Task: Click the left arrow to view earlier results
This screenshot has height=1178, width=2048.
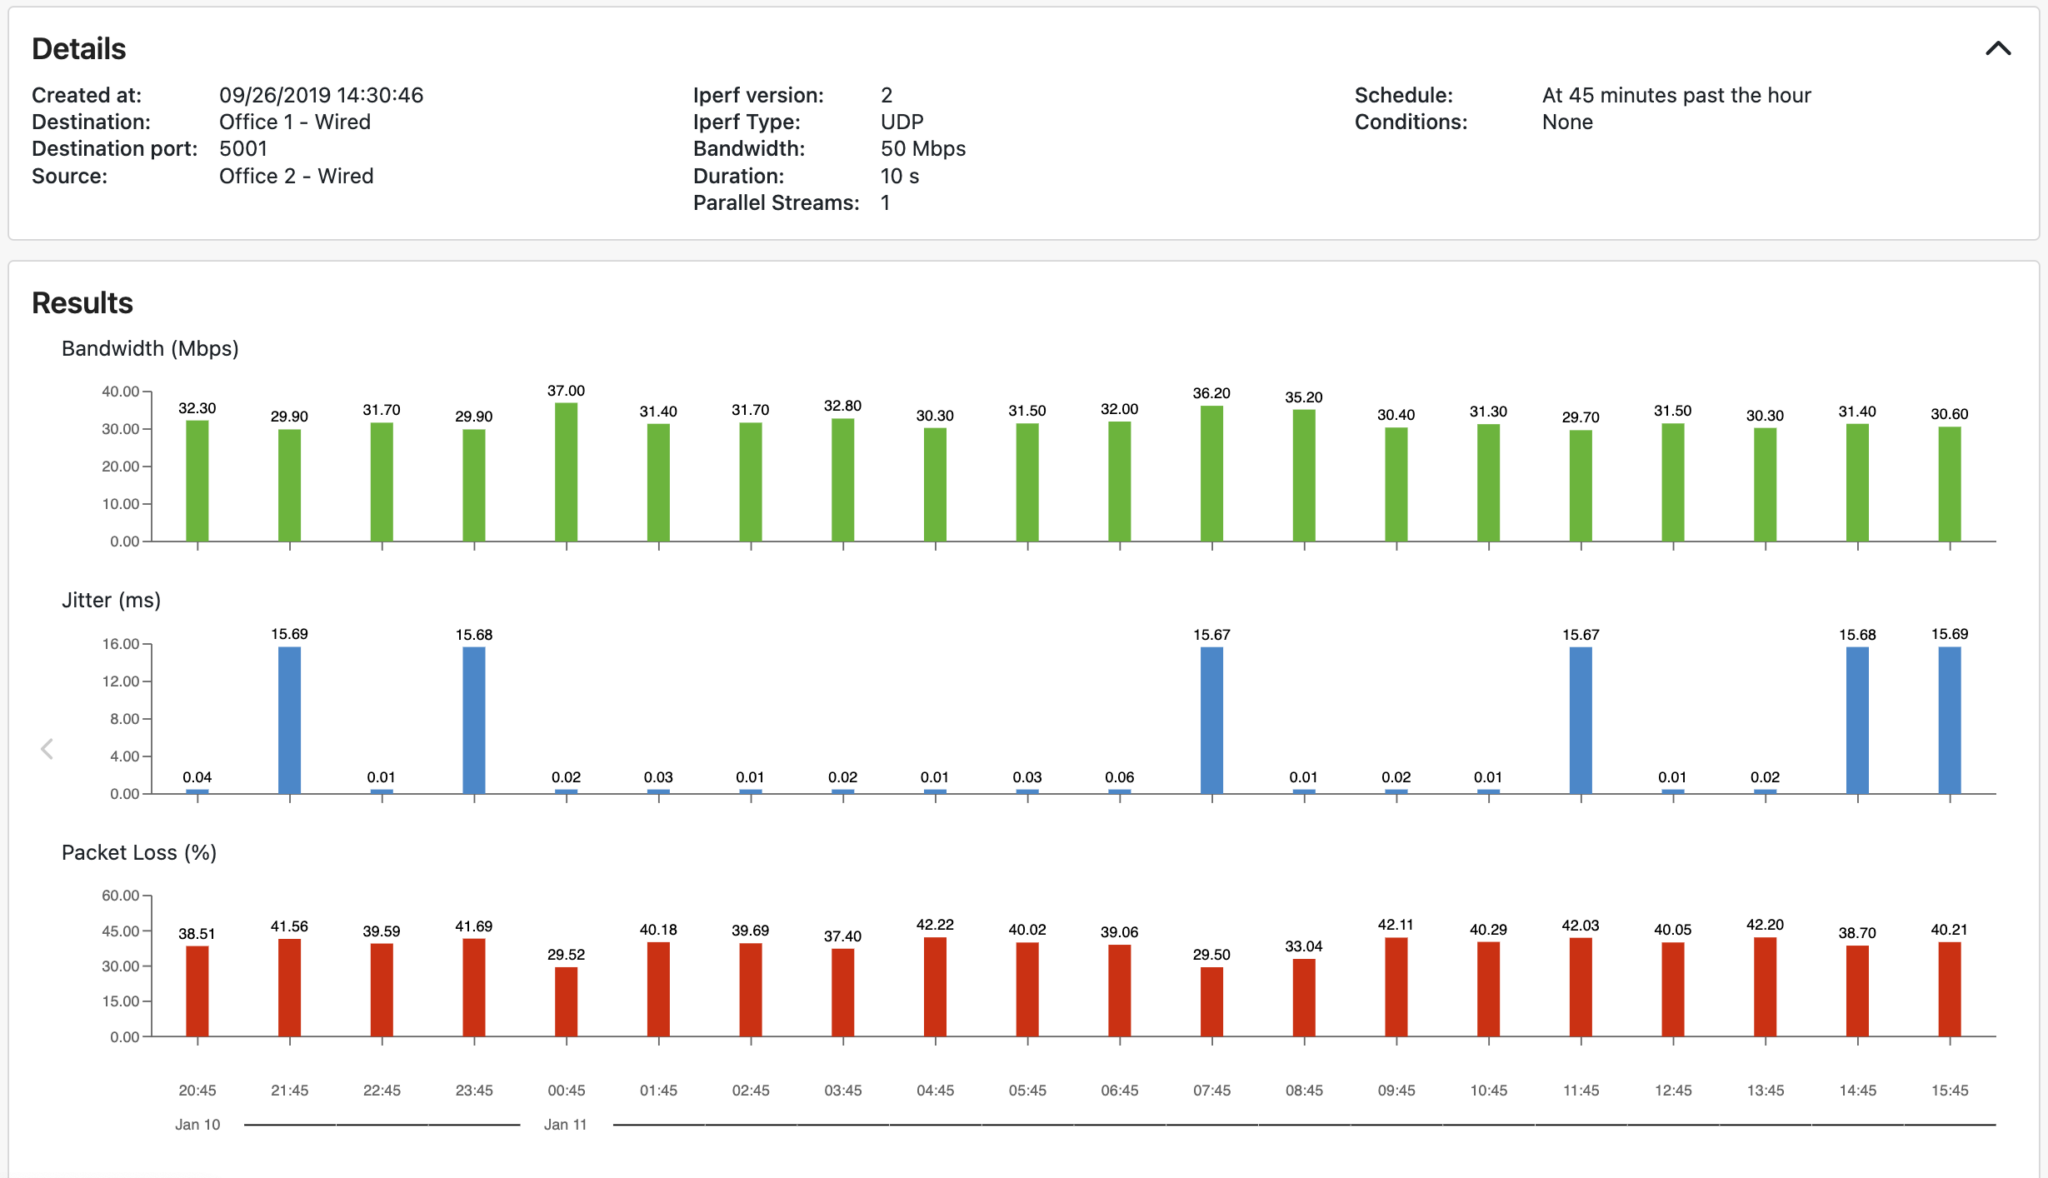Action: 46,747
